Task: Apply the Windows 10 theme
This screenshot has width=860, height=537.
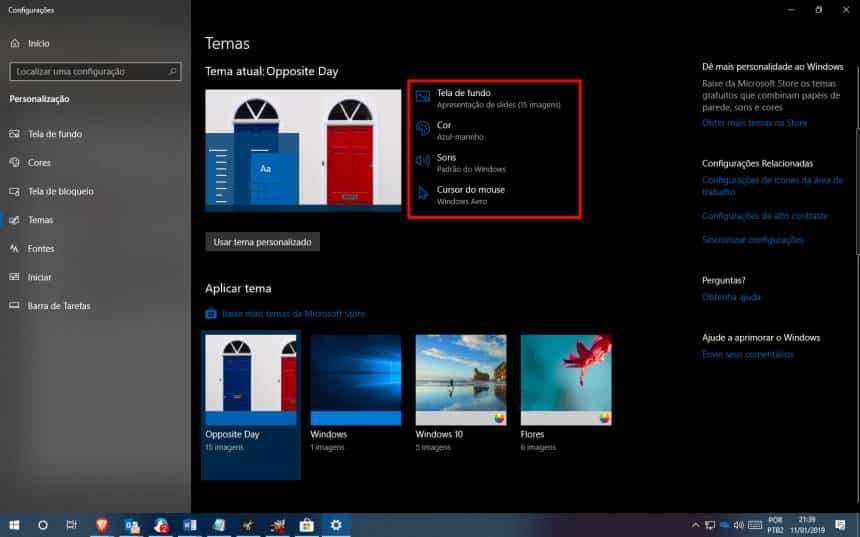Action: pos(461,394)
